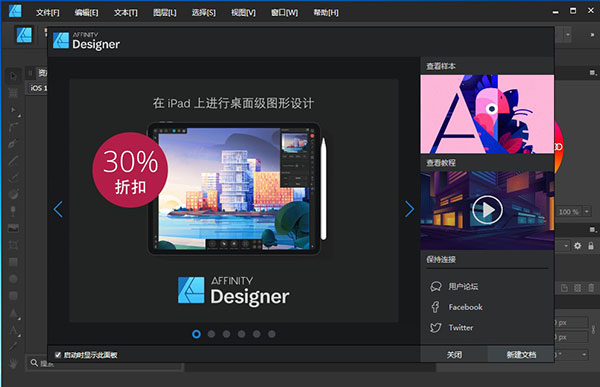The height and width of the screenshot is (387, 600).
Task: Open the layers panel options menu near 100 %
Action: [x=592, y=229]
